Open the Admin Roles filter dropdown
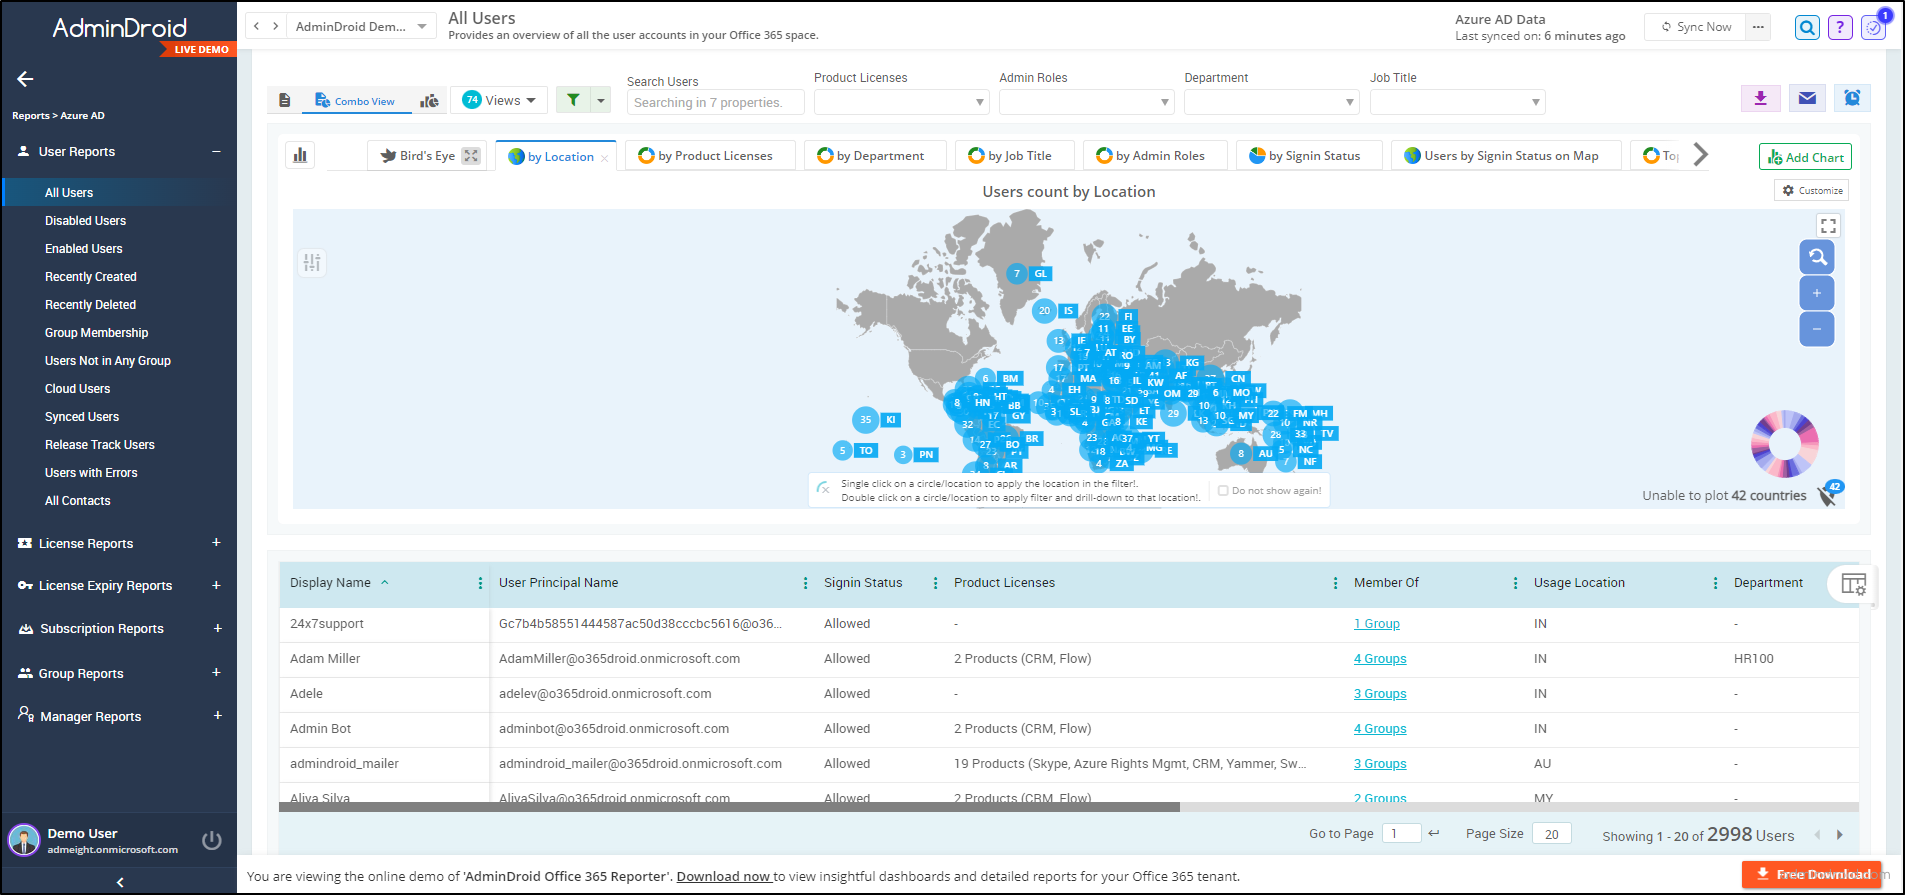 [1086, 102]
